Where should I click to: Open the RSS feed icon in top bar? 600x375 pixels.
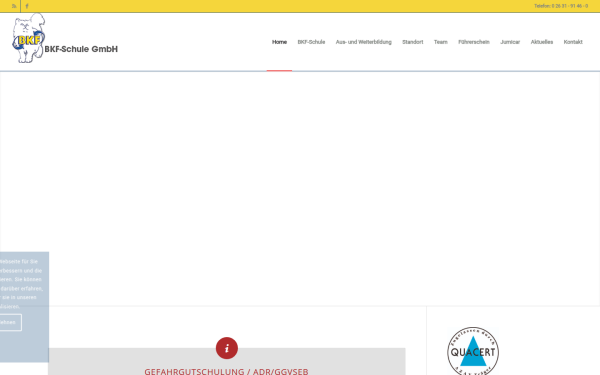point(14,6)
